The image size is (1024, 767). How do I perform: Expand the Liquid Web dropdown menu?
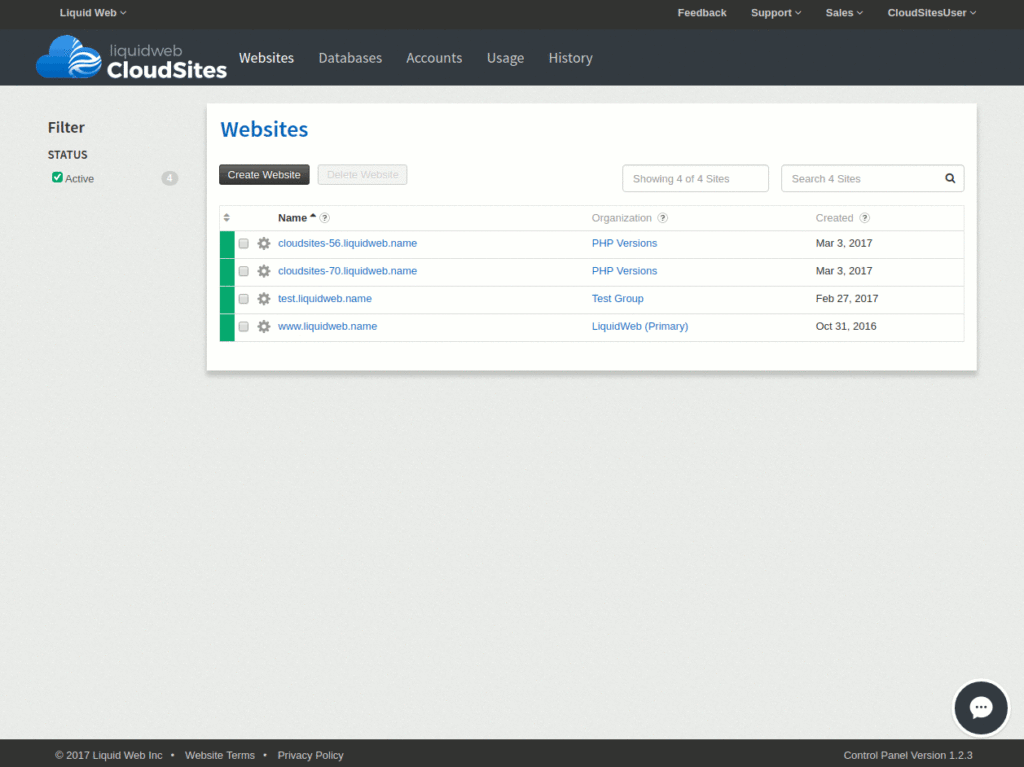point(93,13)
